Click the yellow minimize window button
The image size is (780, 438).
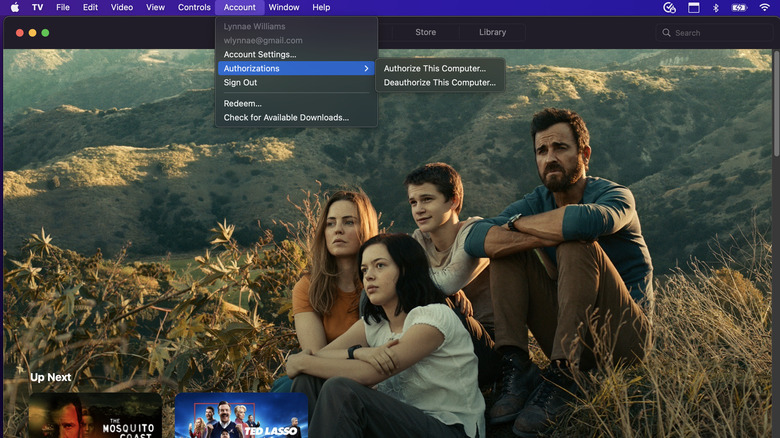click(x=32, y=33)
